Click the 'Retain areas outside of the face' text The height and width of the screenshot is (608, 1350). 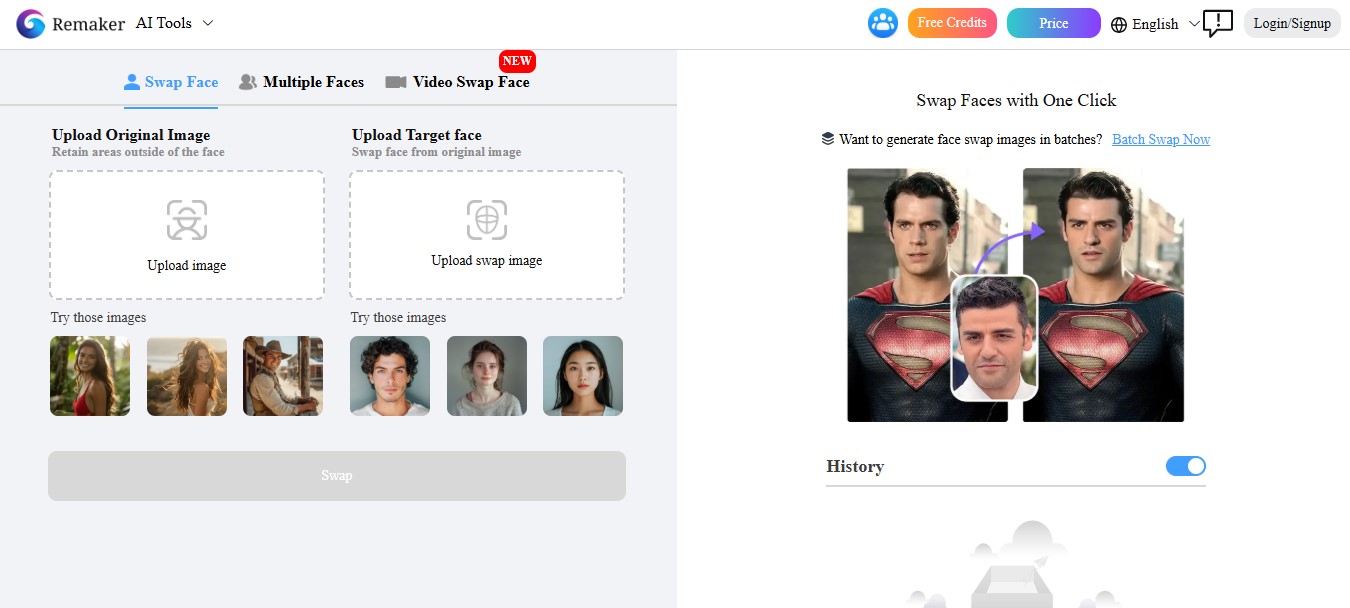tap(138, 152)
